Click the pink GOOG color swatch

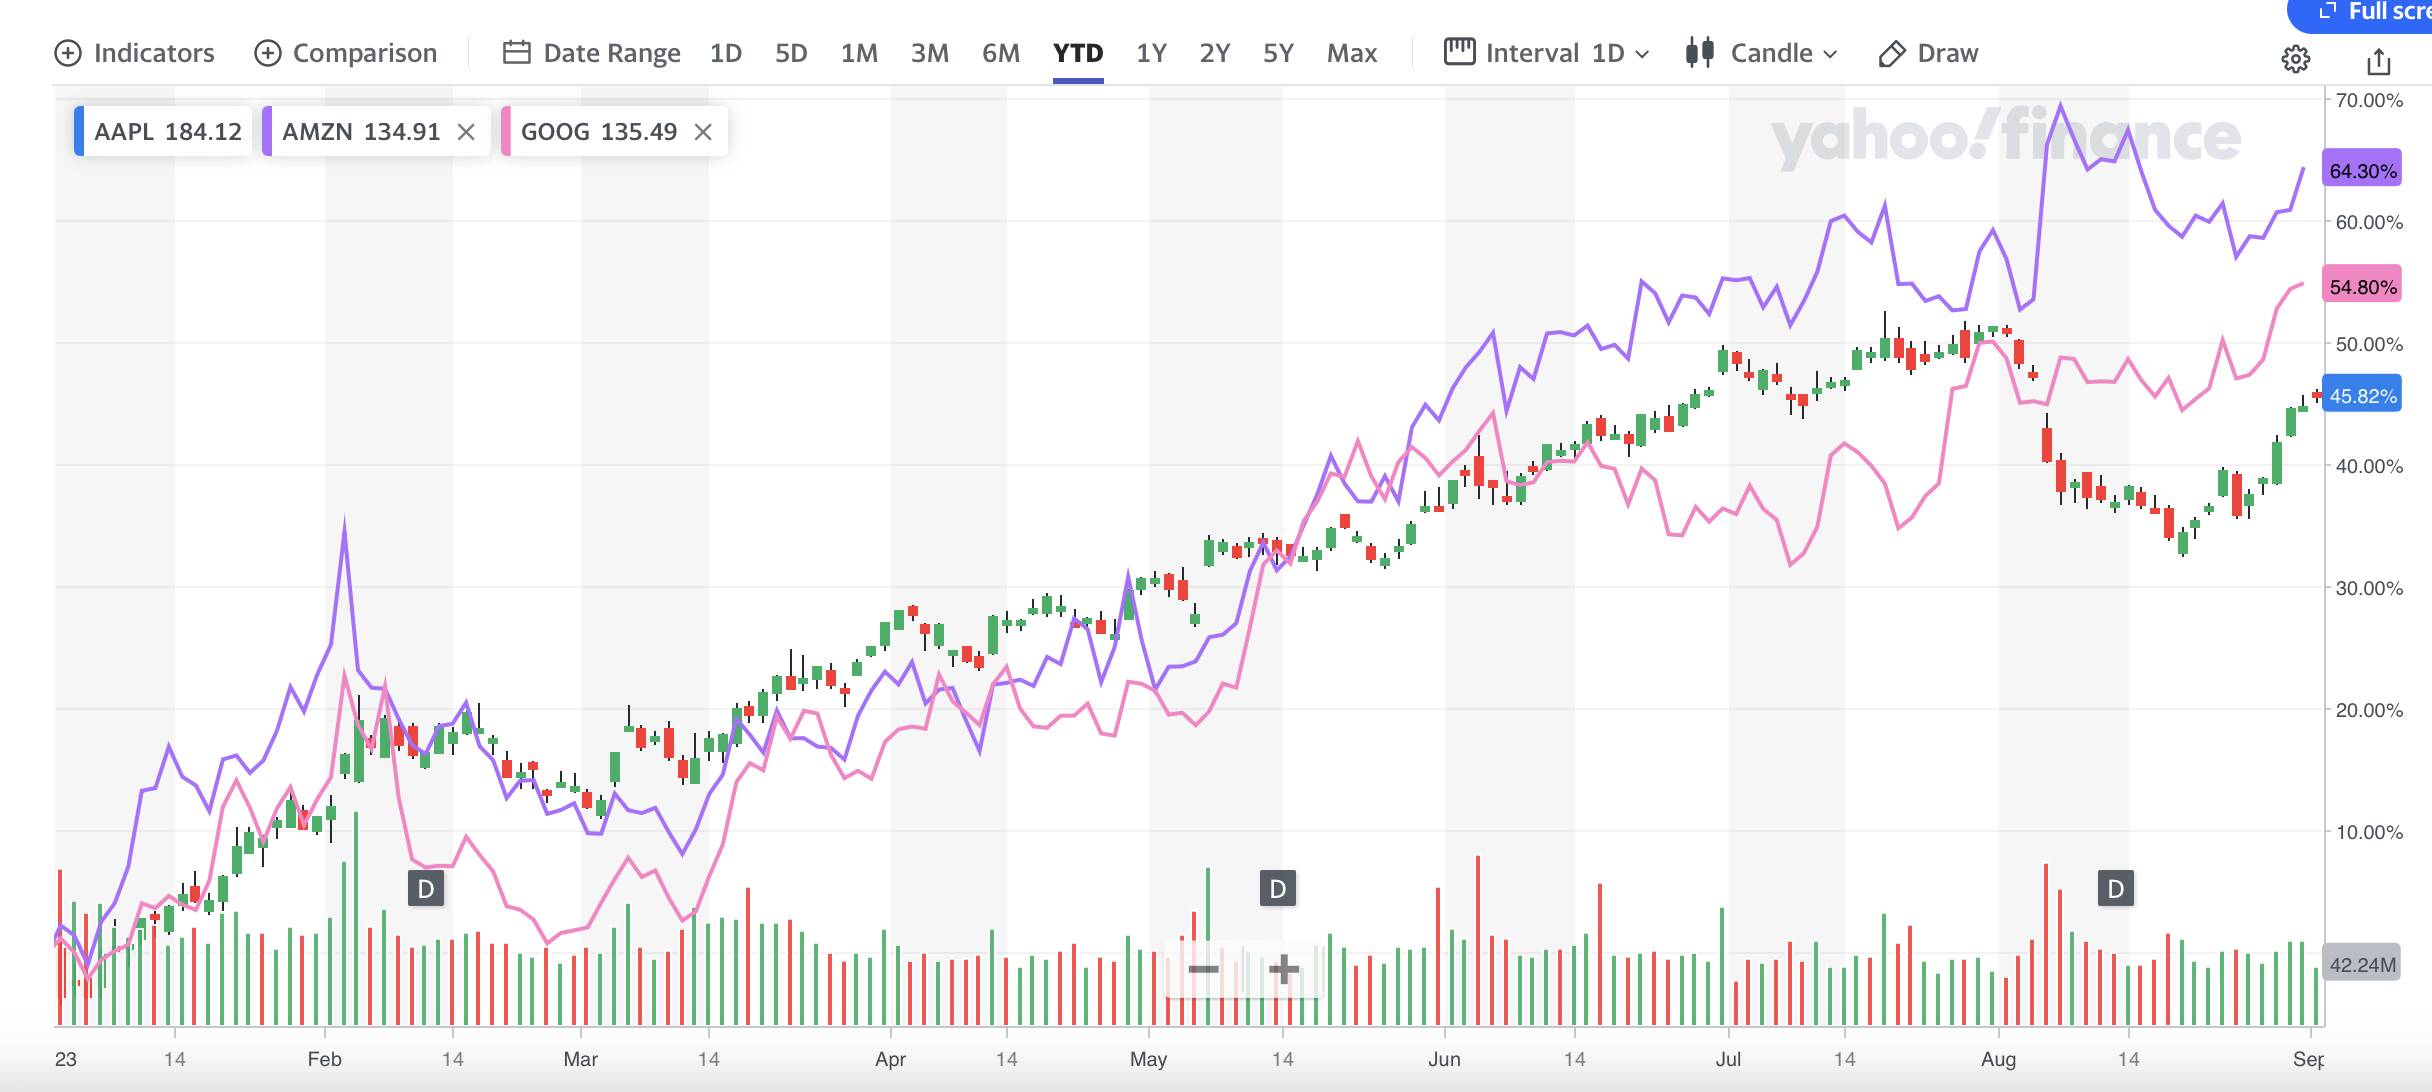506,132
